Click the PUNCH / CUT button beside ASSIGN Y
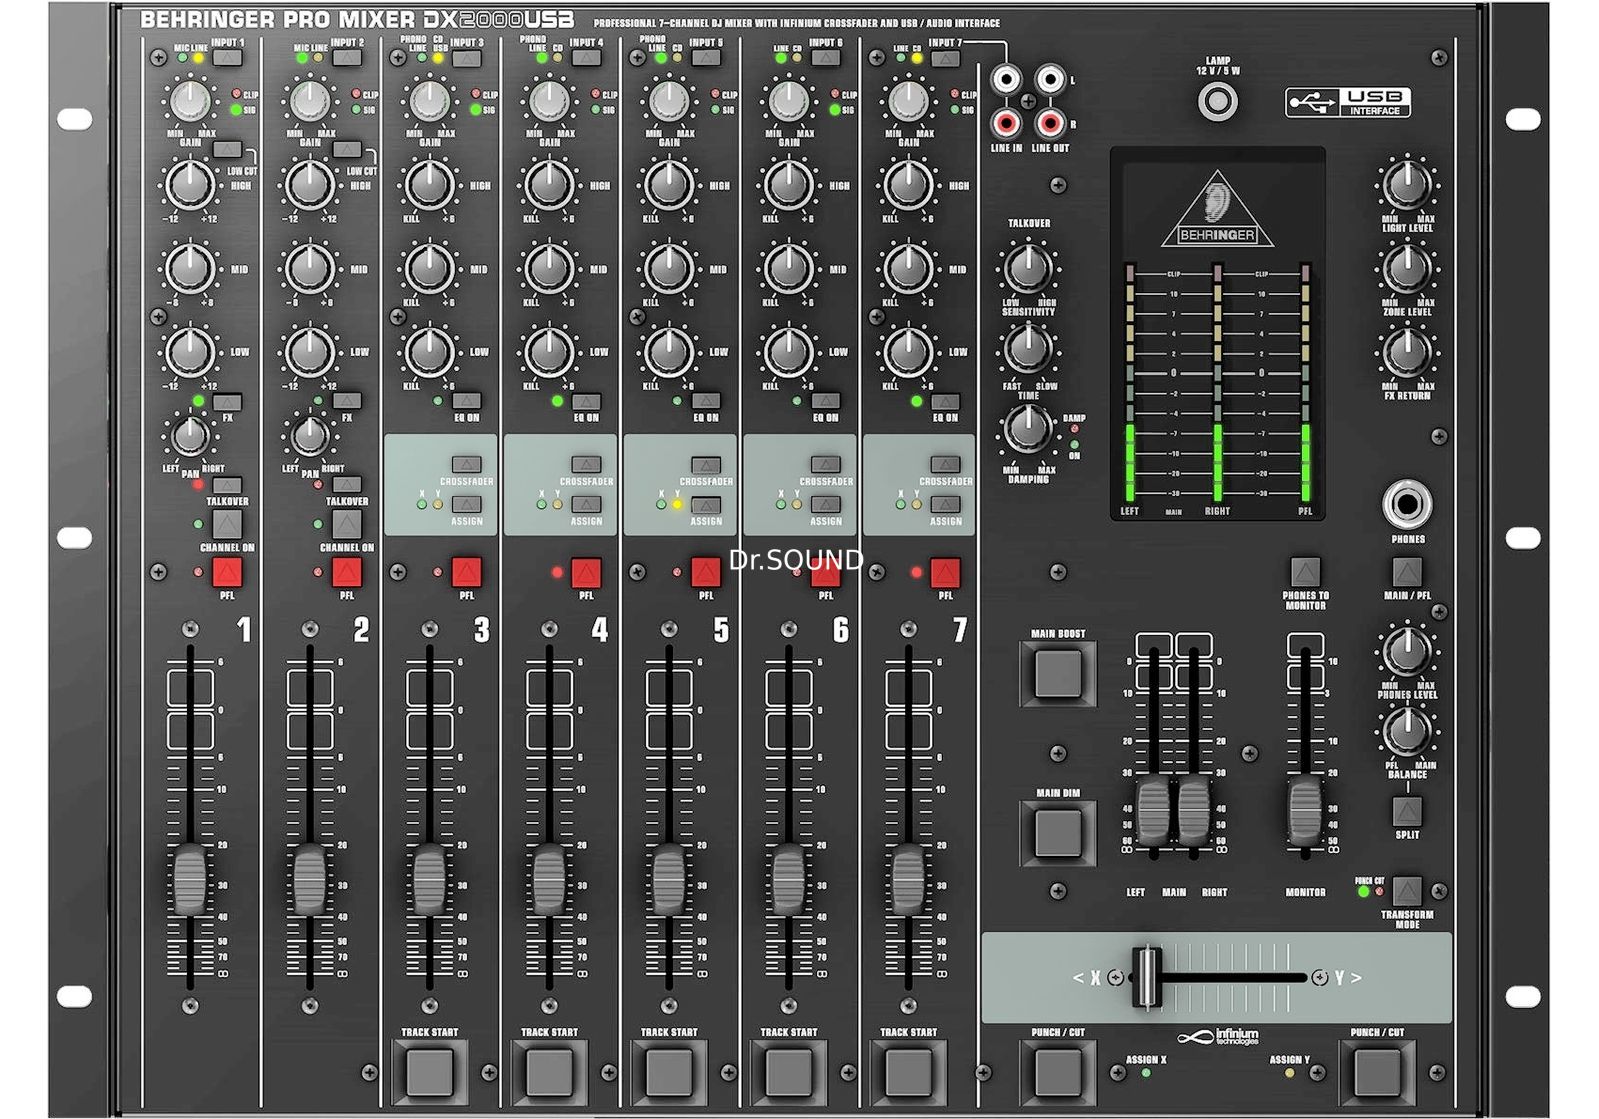This screenshot has height=1119, width=1599. click(1377, 1072)
